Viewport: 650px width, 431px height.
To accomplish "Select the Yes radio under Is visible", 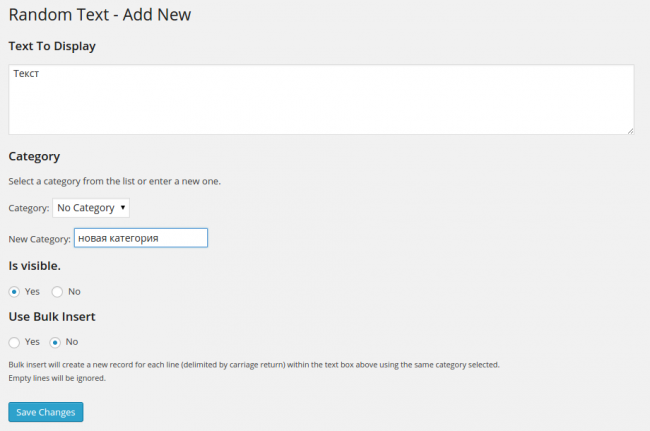I will 14,291.
